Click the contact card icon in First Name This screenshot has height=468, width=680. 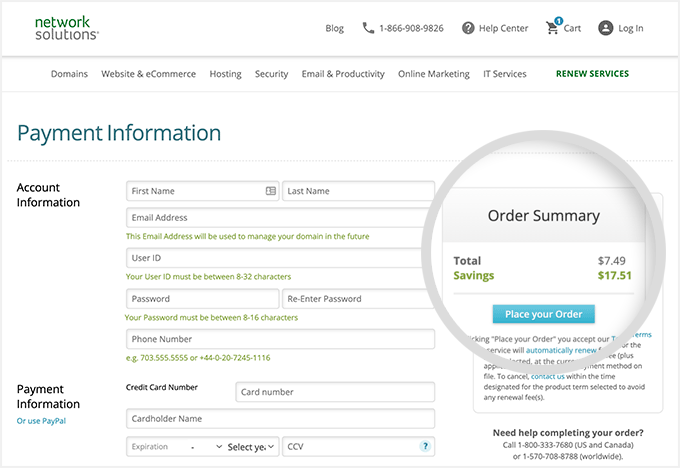[270, 191]
